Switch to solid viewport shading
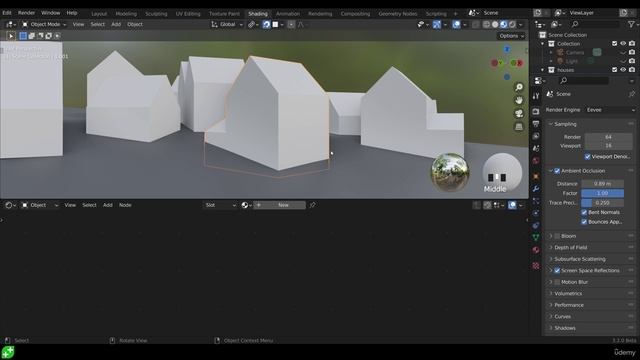This screenshot has width=640, height=360. (495, 24)
